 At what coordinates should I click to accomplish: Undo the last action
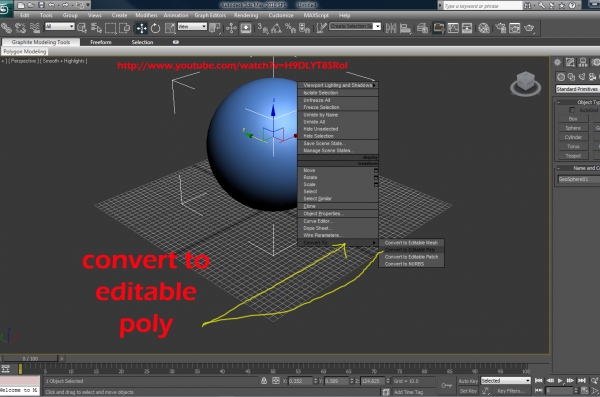pyautogui.click(x=52, y=5)
